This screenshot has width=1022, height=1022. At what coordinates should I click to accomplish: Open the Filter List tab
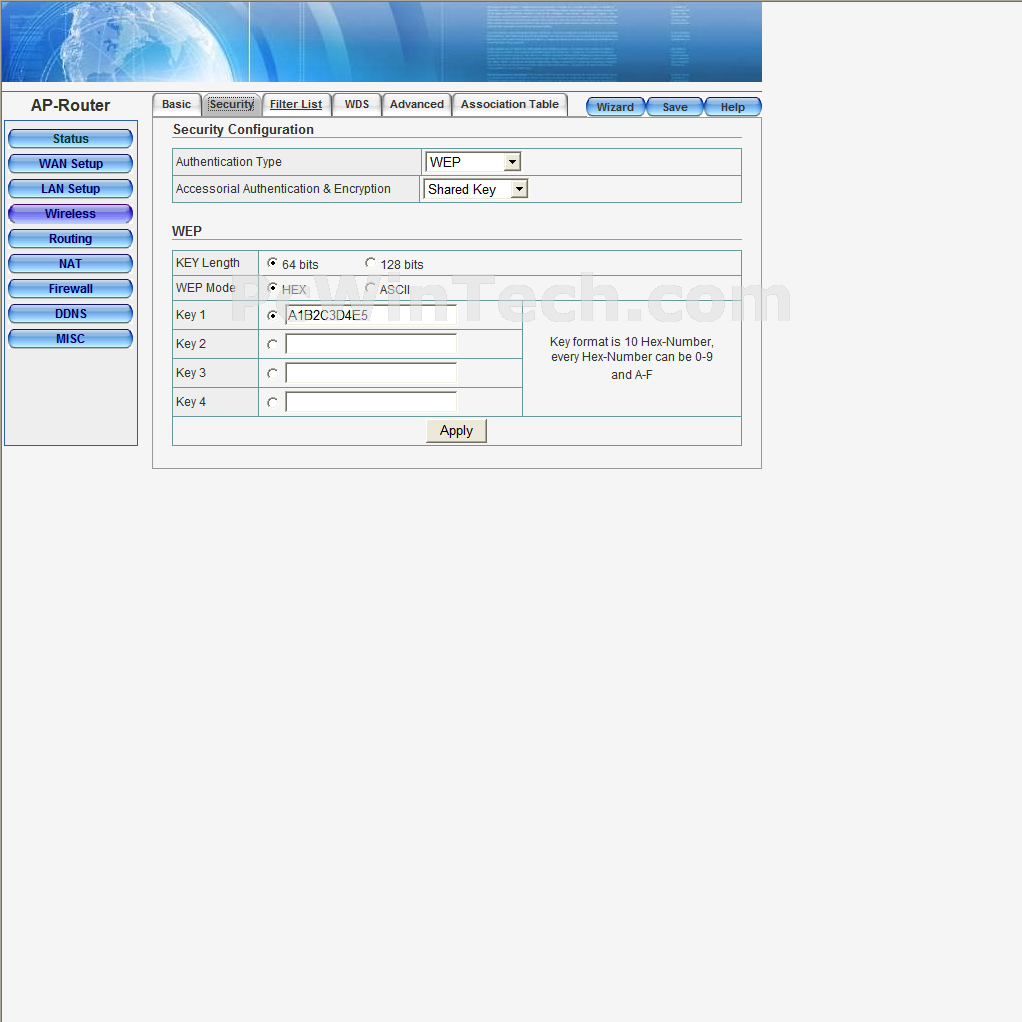point(296,104)
